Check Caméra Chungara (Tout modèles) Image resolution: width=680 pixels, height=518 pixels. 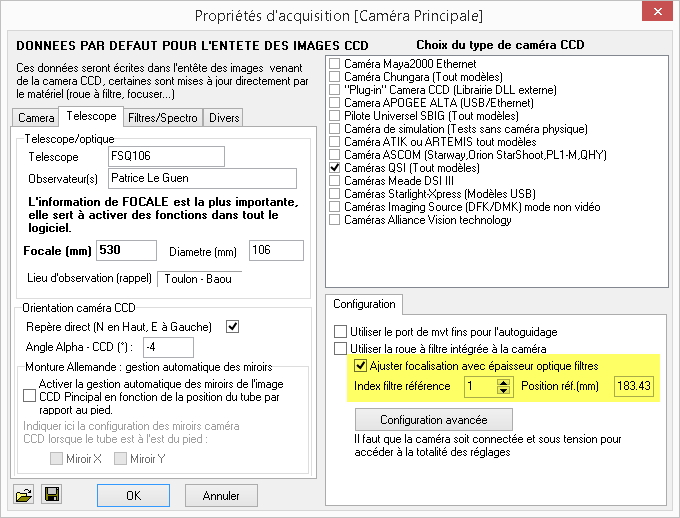(x=334, y=77)
